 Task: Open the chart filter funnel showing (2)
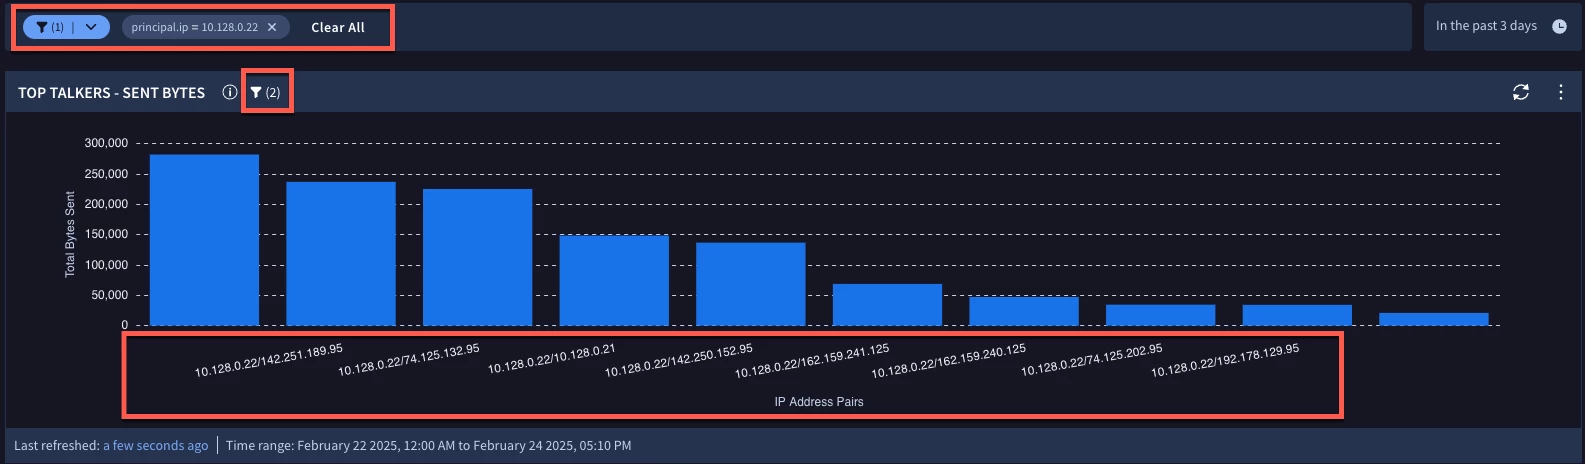[266, 92]
